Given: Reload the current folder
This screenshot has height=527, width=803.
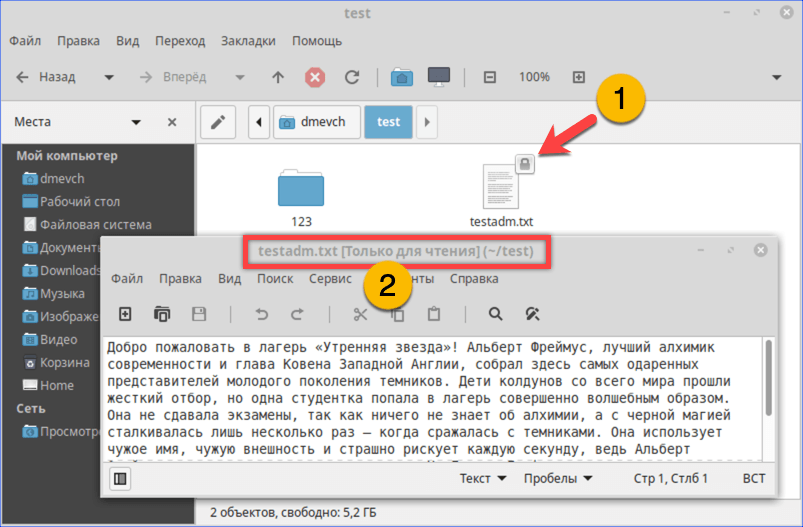Looking at the screenshot, I should coord(352,77).
